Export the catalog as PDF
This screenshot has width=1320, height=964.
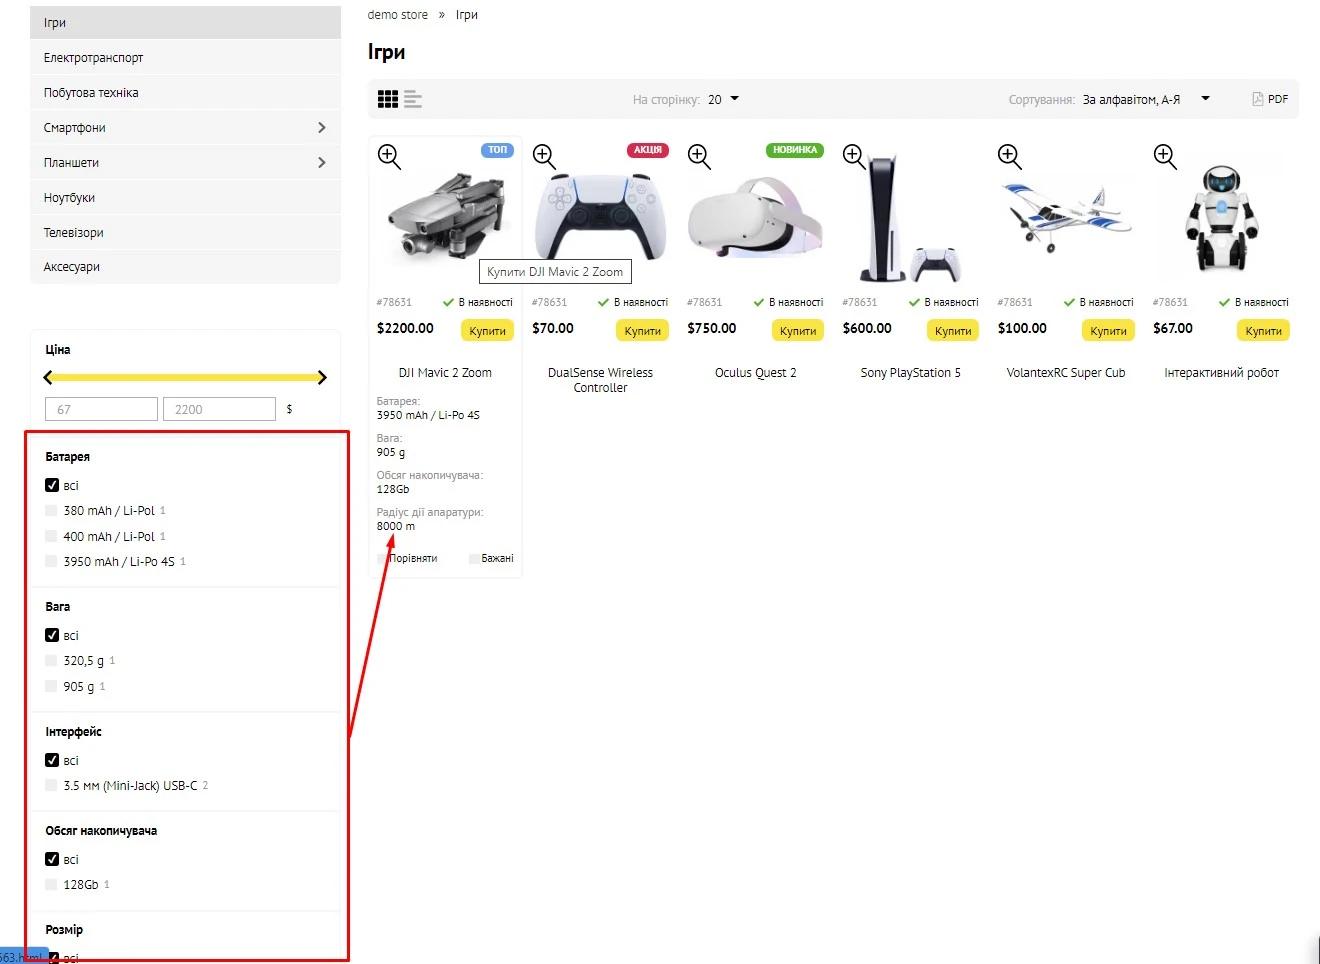click(1270, 99)
